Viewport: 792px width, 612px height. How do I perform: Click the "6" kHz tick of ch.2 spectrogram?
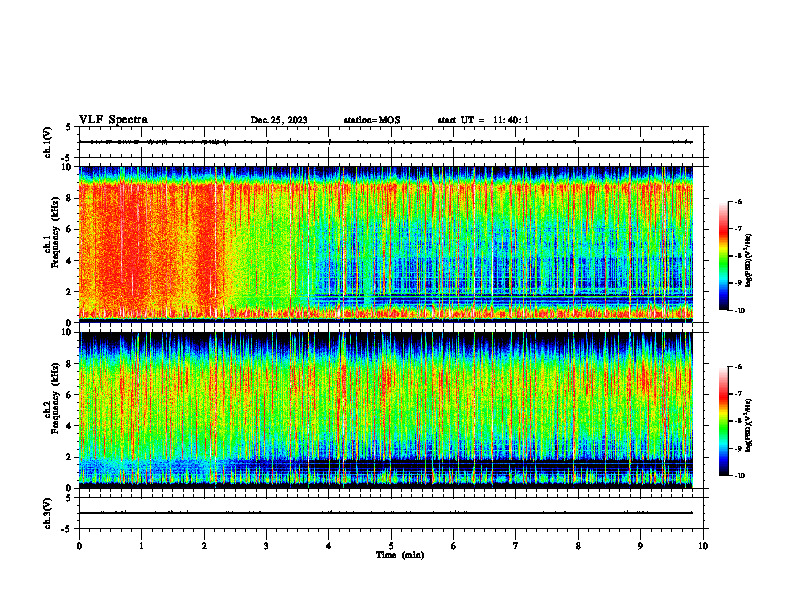pyautogui.click(x=70, y=395)
